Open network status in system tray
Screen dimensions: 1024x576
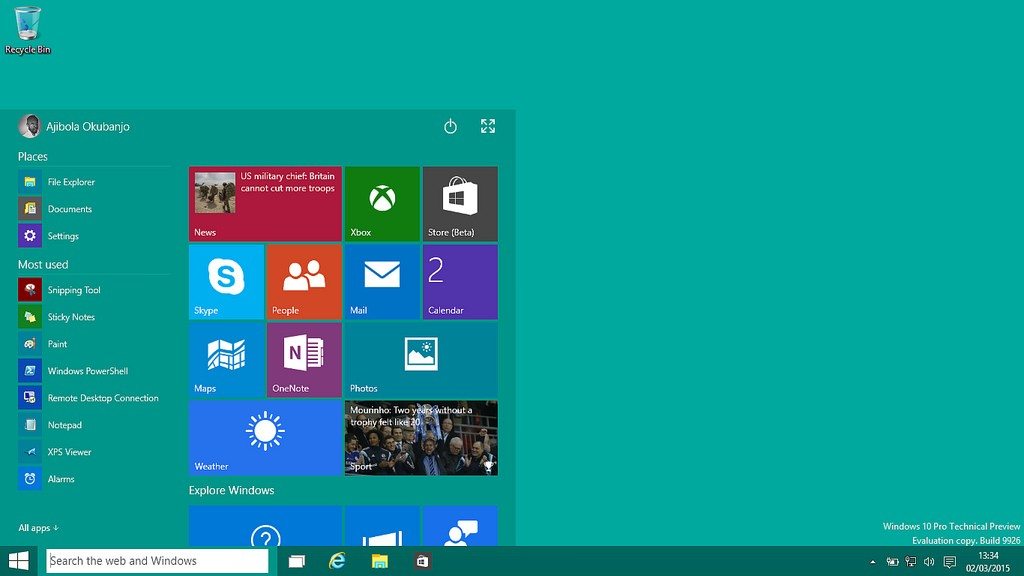point(910,562)
